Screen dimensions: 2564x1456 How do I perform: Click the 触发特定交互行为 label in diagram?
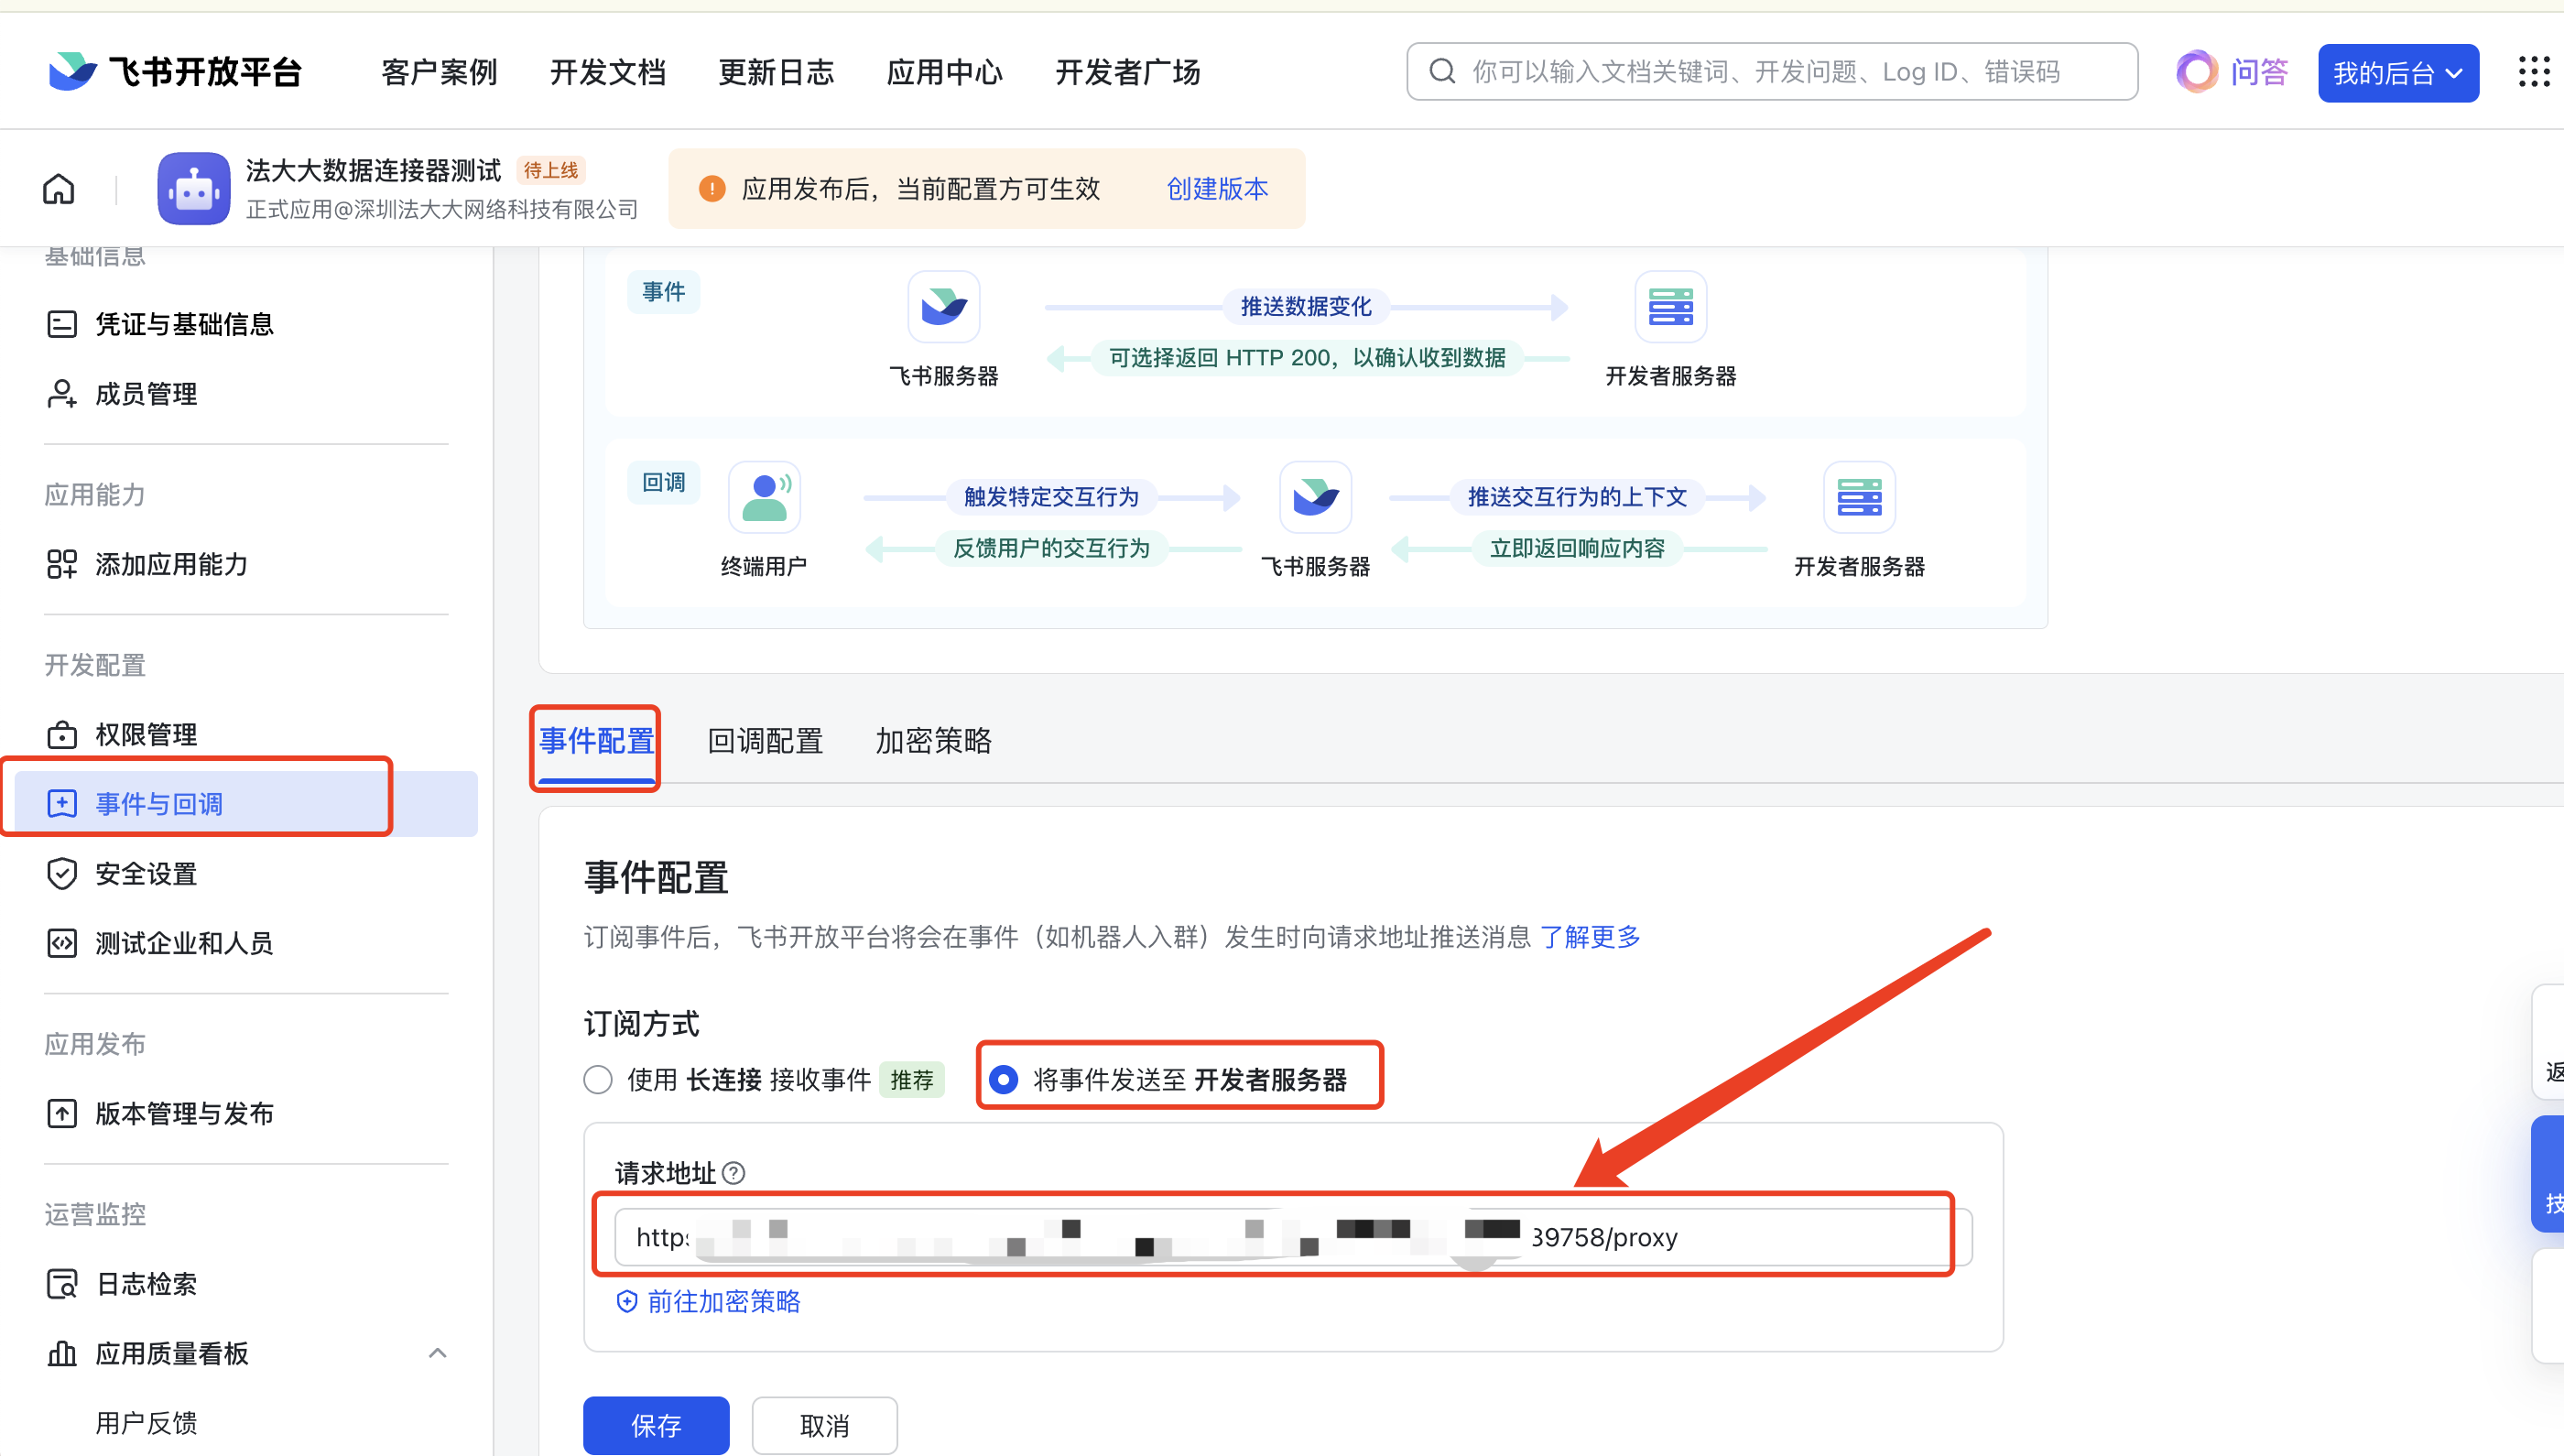click(x=1051, y=497)
